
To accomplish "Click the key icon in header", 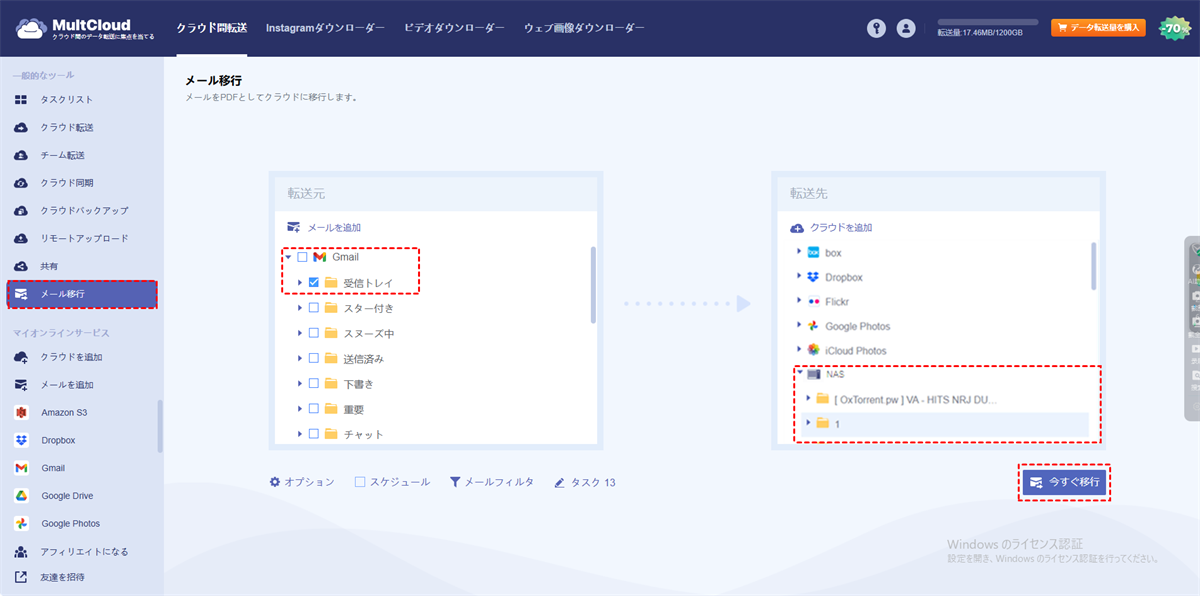I will [876, 29].
